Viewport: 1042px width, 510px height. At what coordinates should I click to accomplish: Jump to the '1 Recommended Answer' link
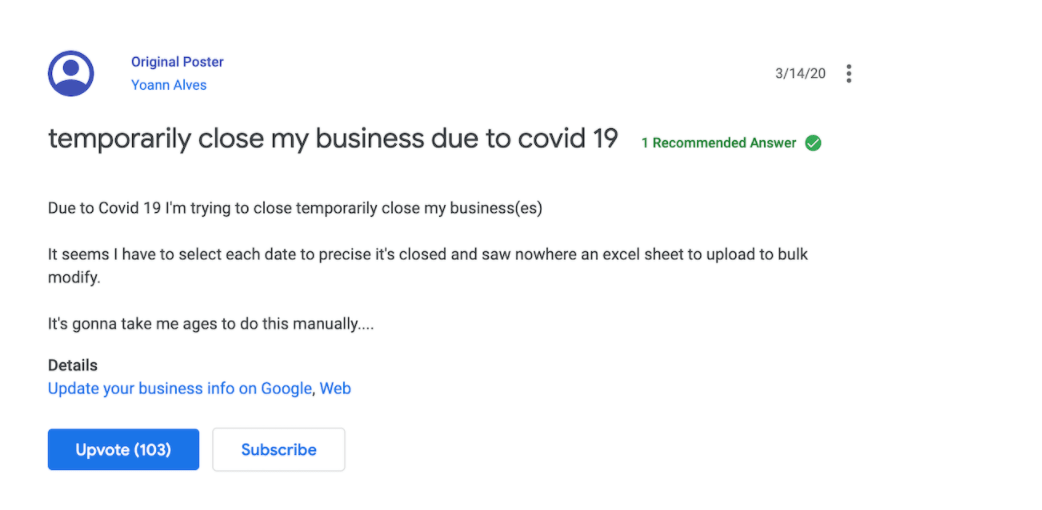coord(719,143)
